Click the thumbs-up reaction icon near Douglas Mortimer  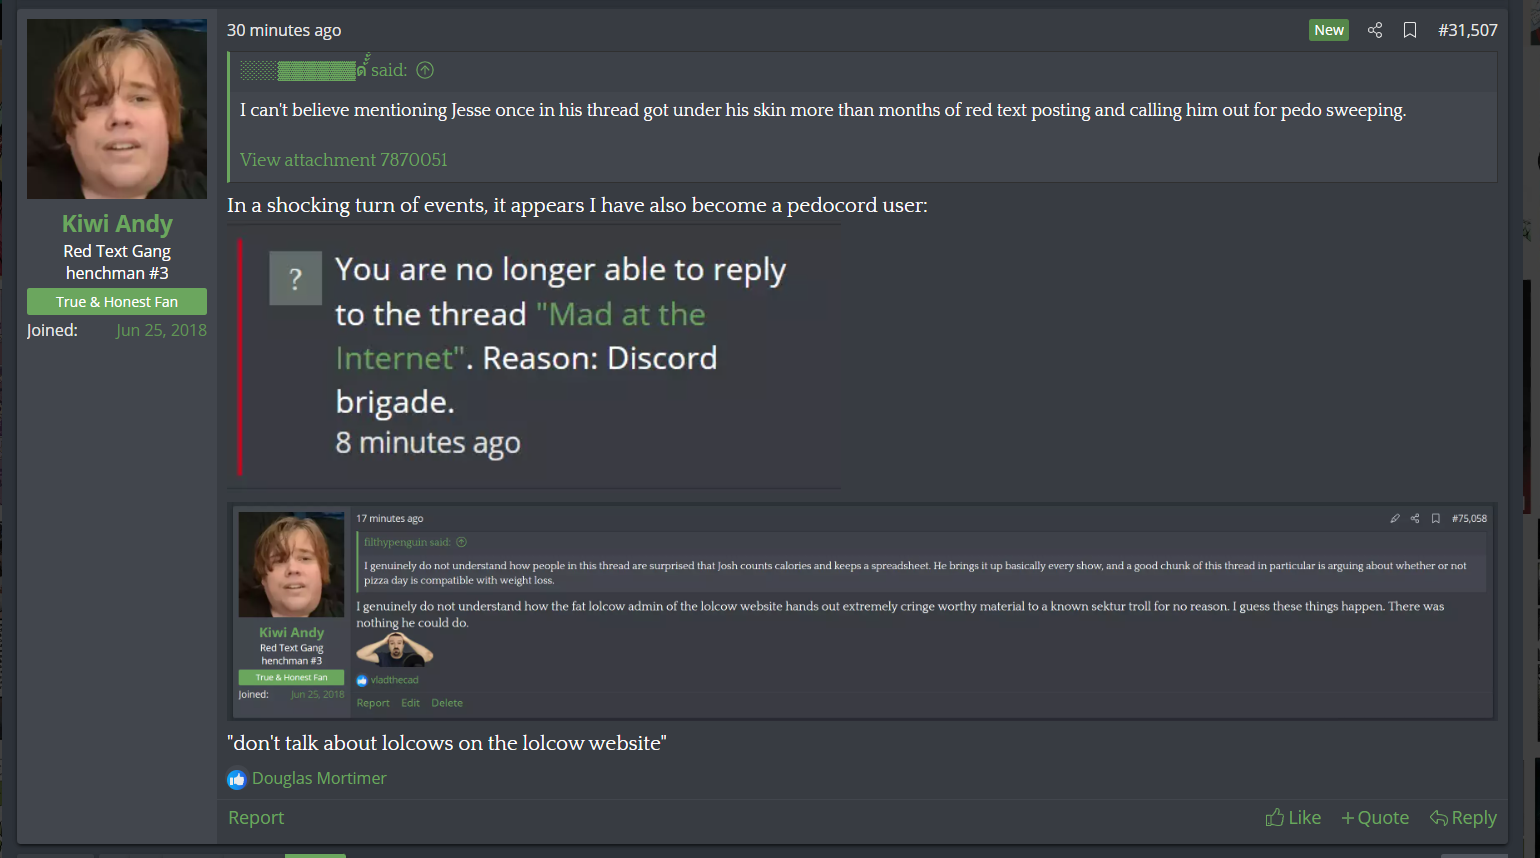pos(237,779)
